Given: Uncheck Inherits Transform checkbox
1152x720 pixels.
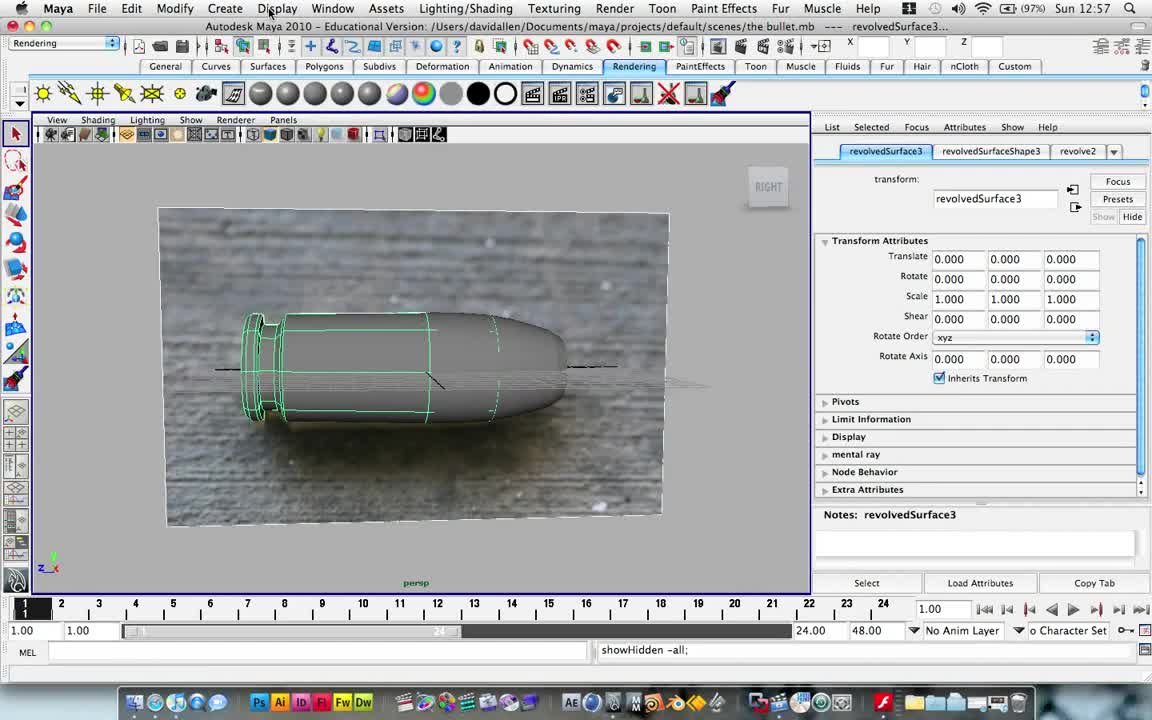Looking at the screenshot, I should [939, 378].
